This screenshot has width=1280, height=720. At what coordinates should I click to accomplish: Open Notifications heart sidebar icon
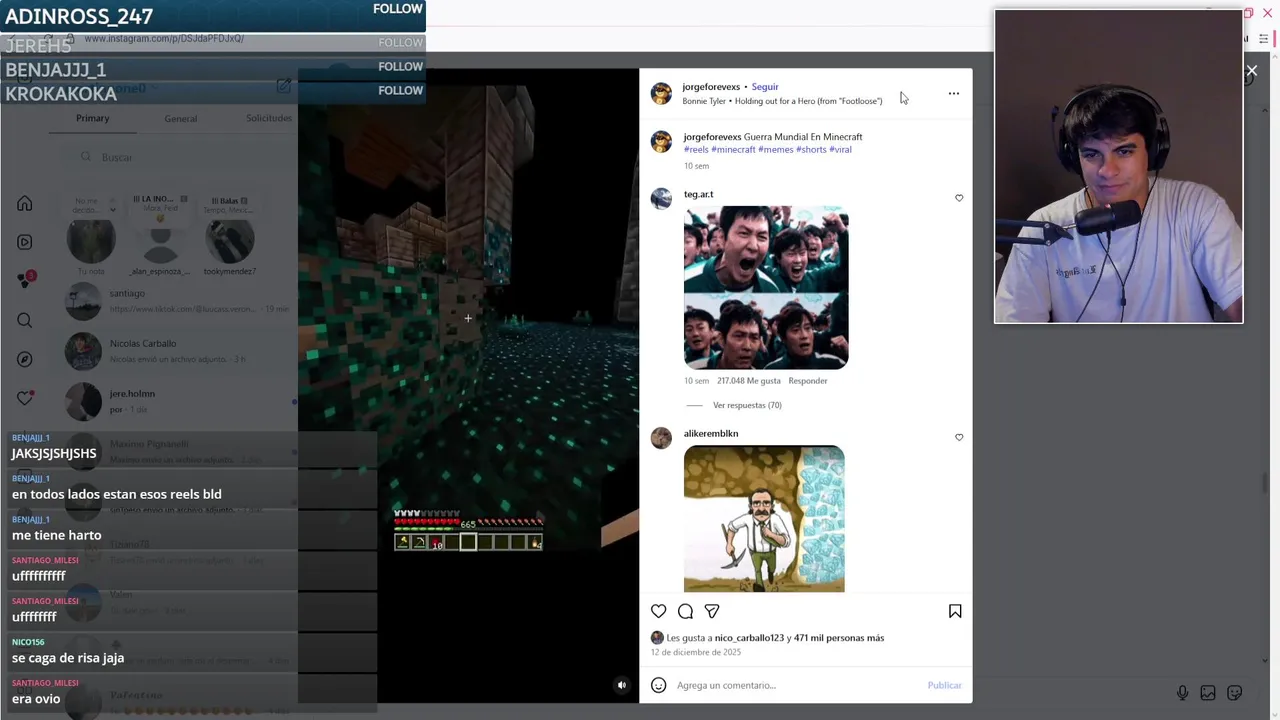(x=26, y=398)
